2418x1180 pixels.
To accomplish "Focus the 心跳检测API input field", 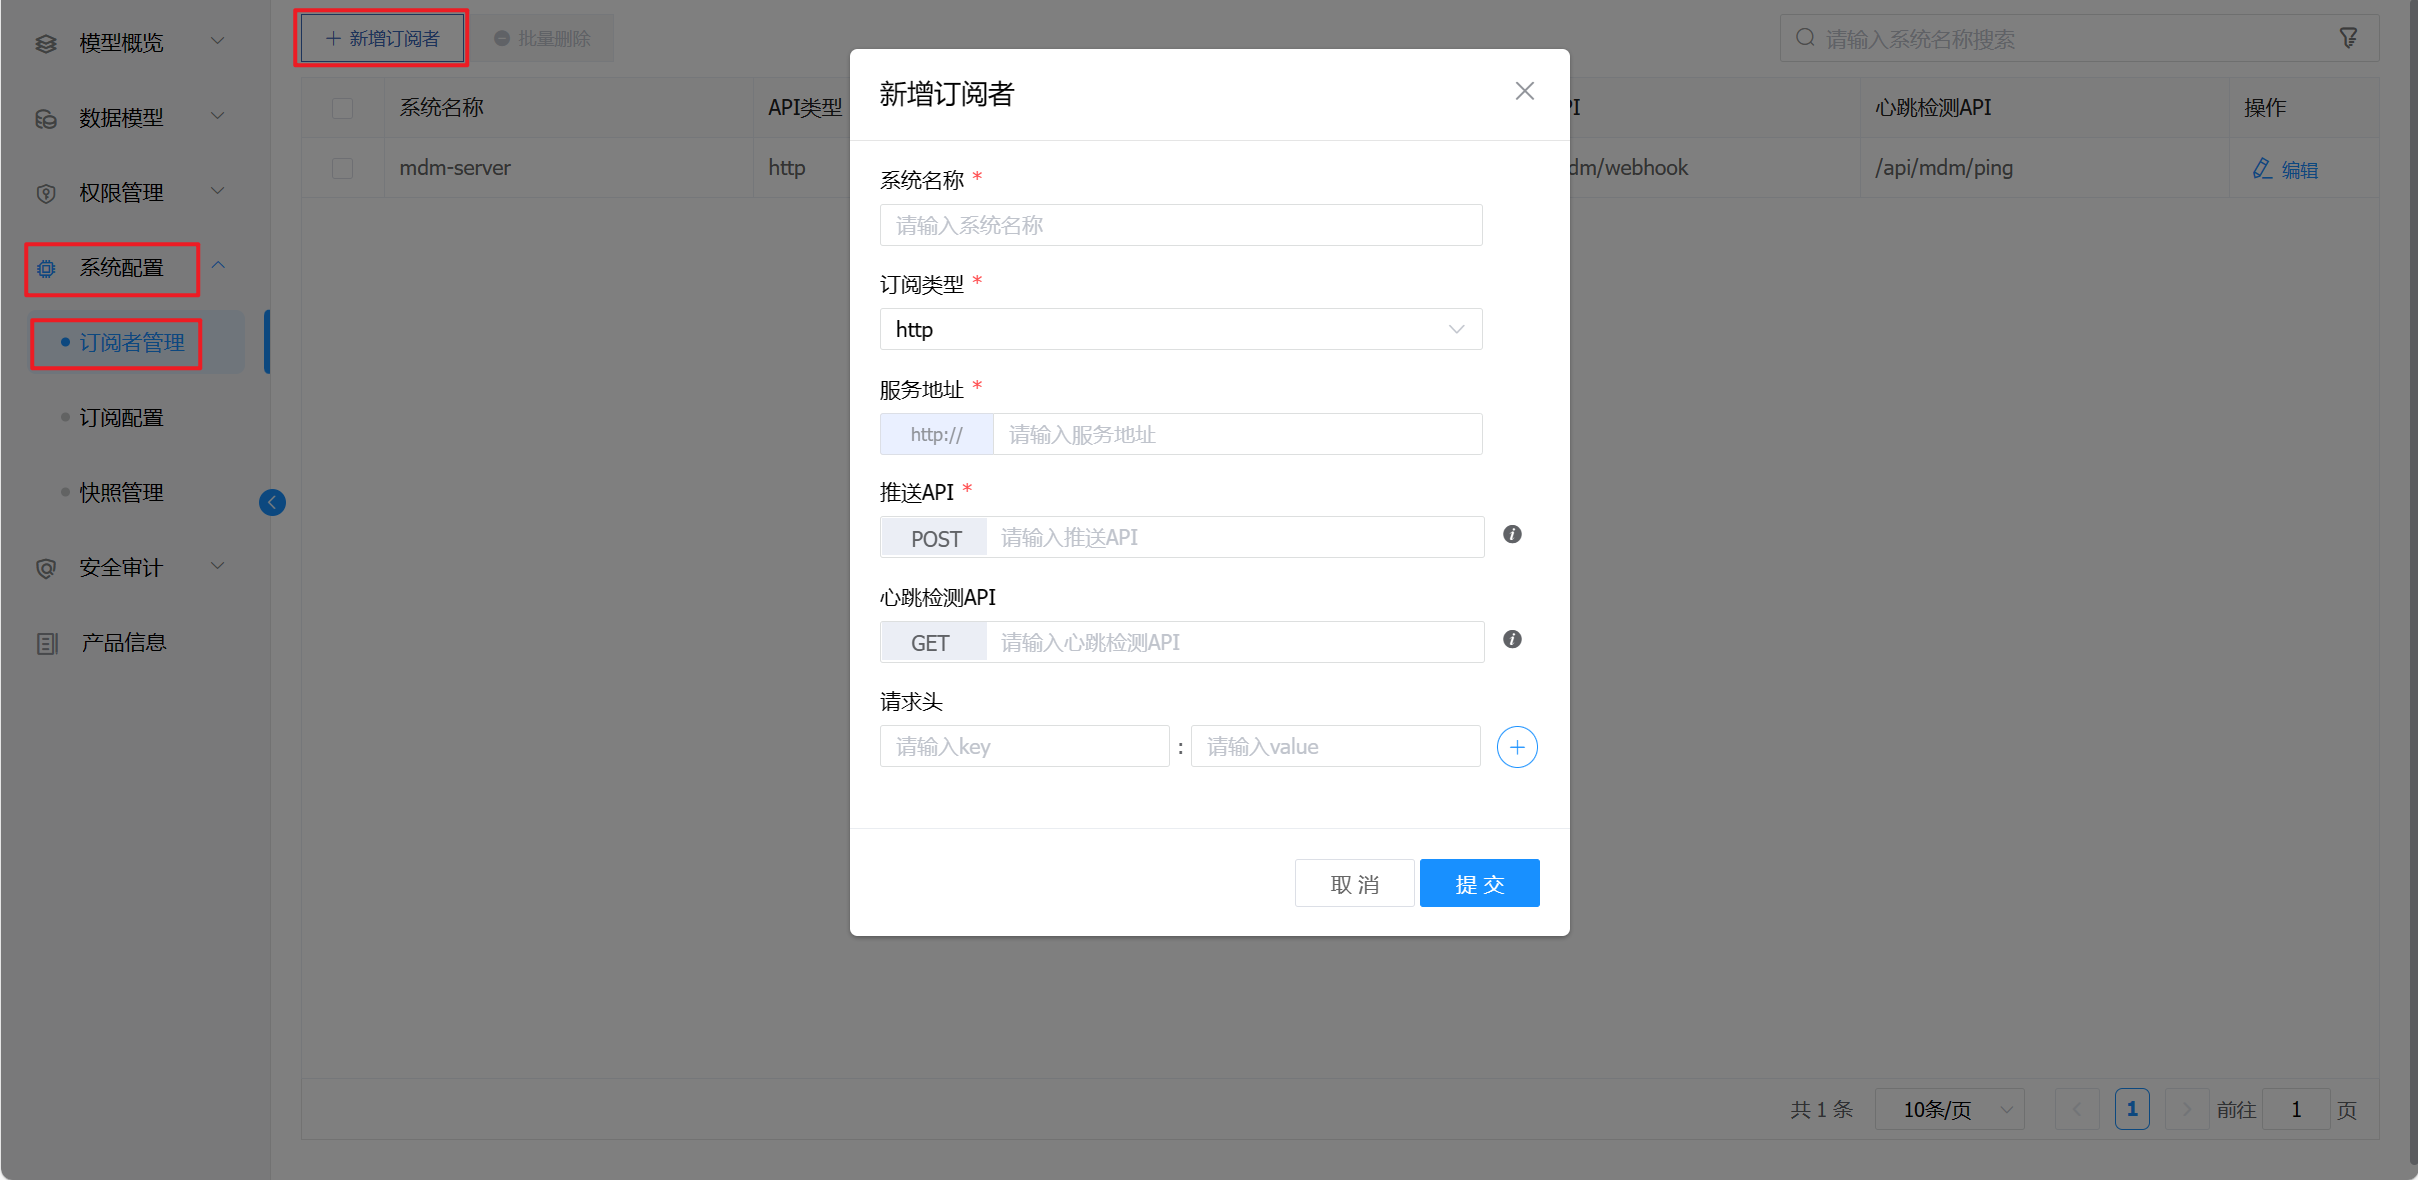I will 1235,642.
